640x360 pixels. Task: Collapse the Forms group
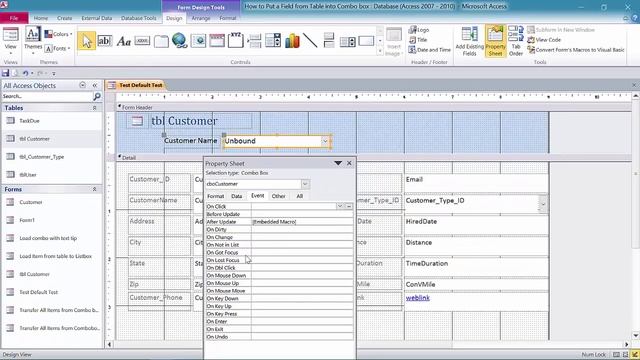click(x=94, y=189)
